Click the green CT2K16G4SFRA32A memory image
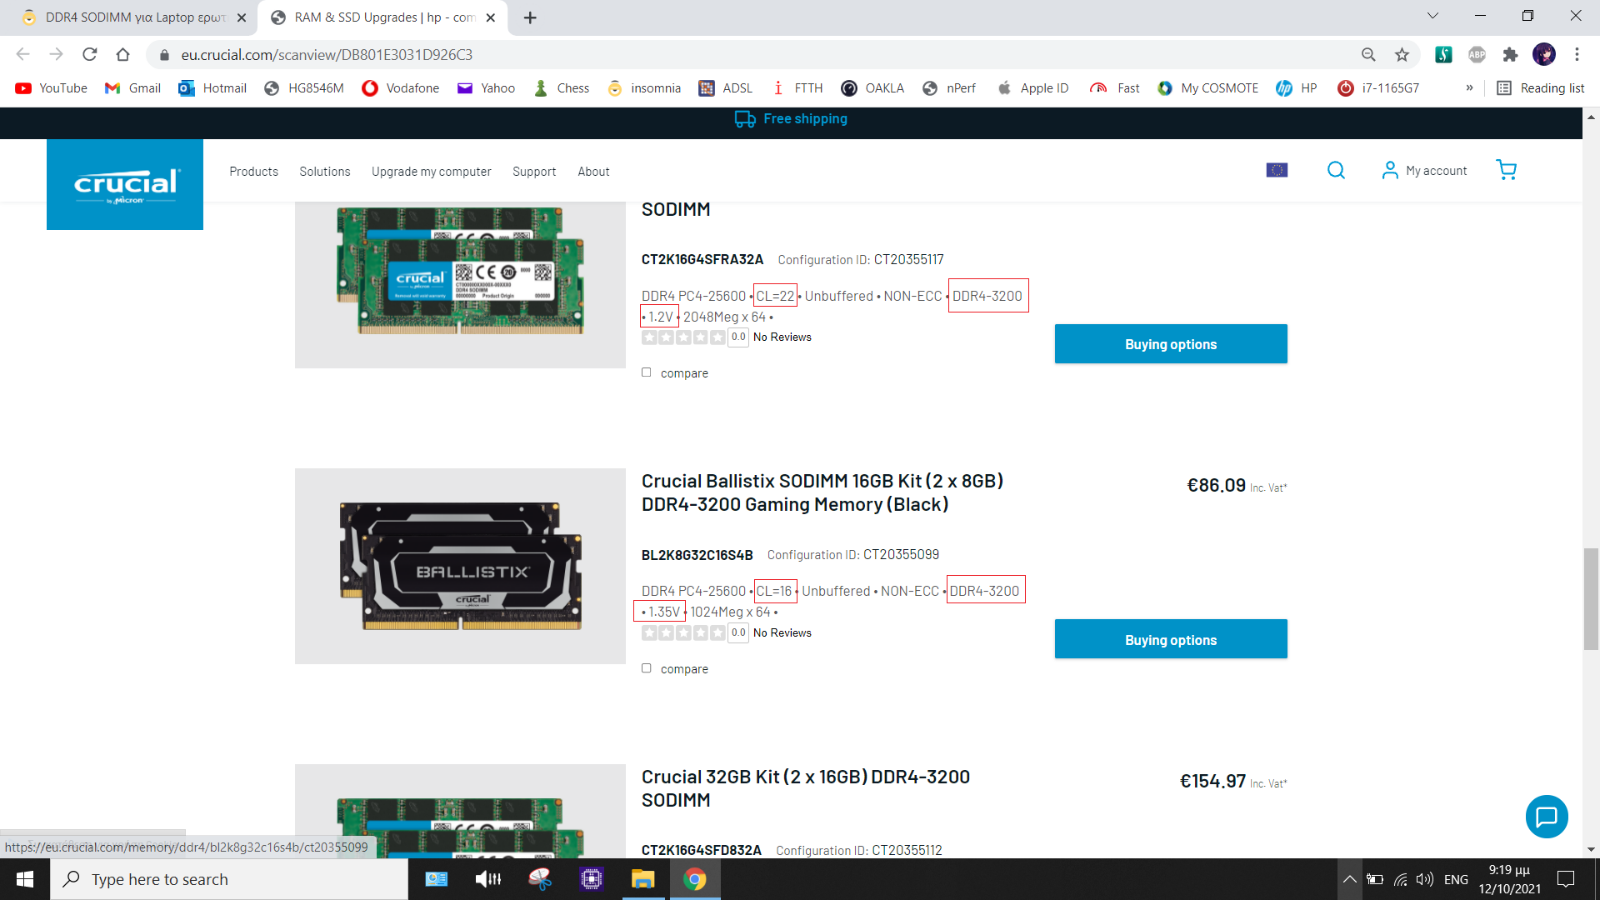This screenshot has height=900, width=1600. [x=460, y=285]
